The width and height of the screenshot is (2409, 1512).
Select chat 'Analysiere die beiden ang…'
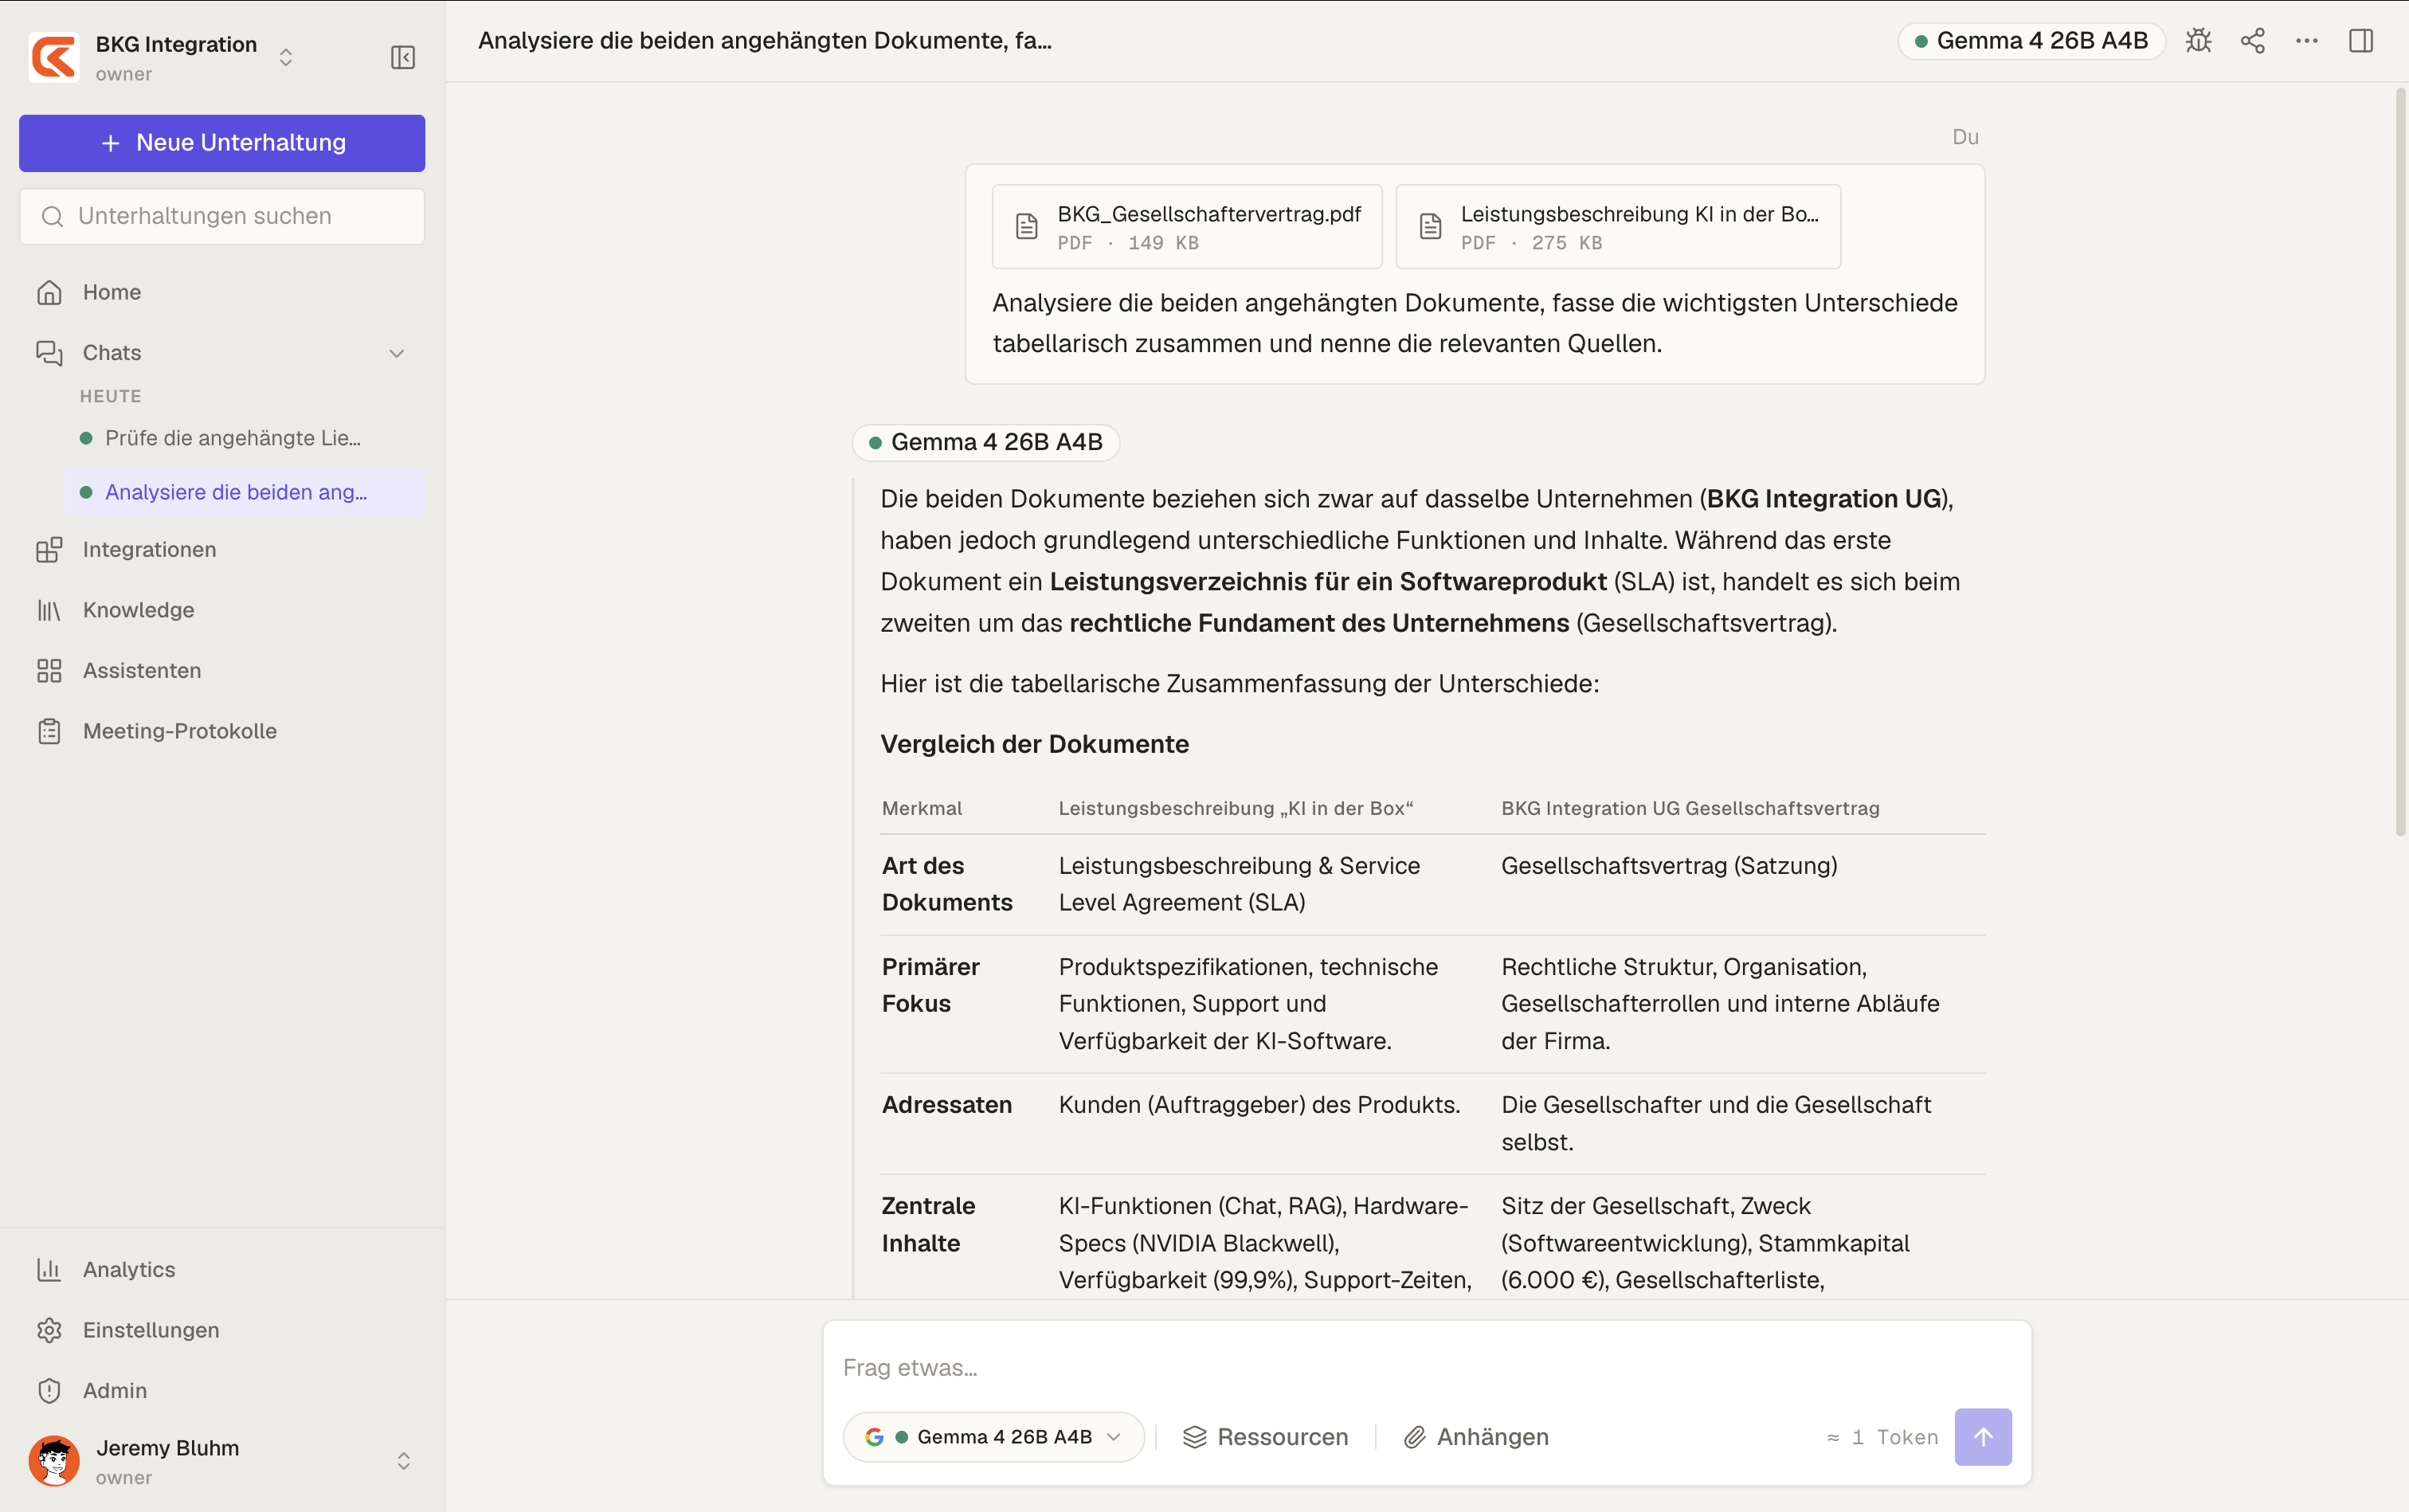pyautogui.click(x=244, y=492)
